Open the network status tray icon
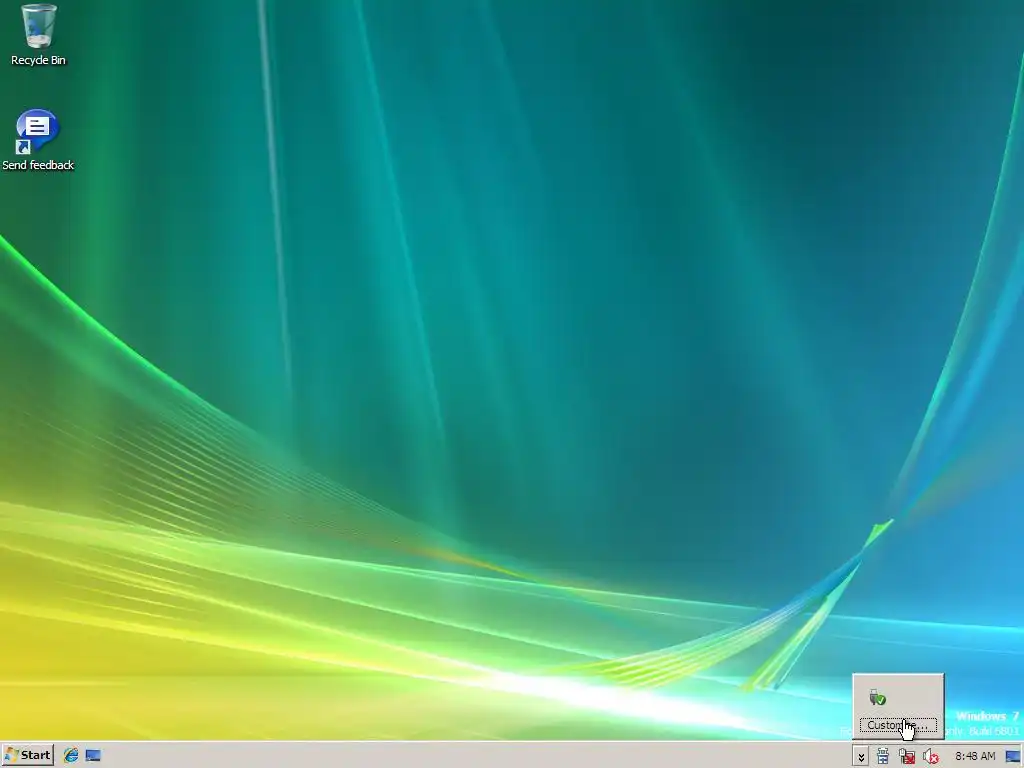The height and width of the screenshot is (768, 1024). tap(906, 756)
